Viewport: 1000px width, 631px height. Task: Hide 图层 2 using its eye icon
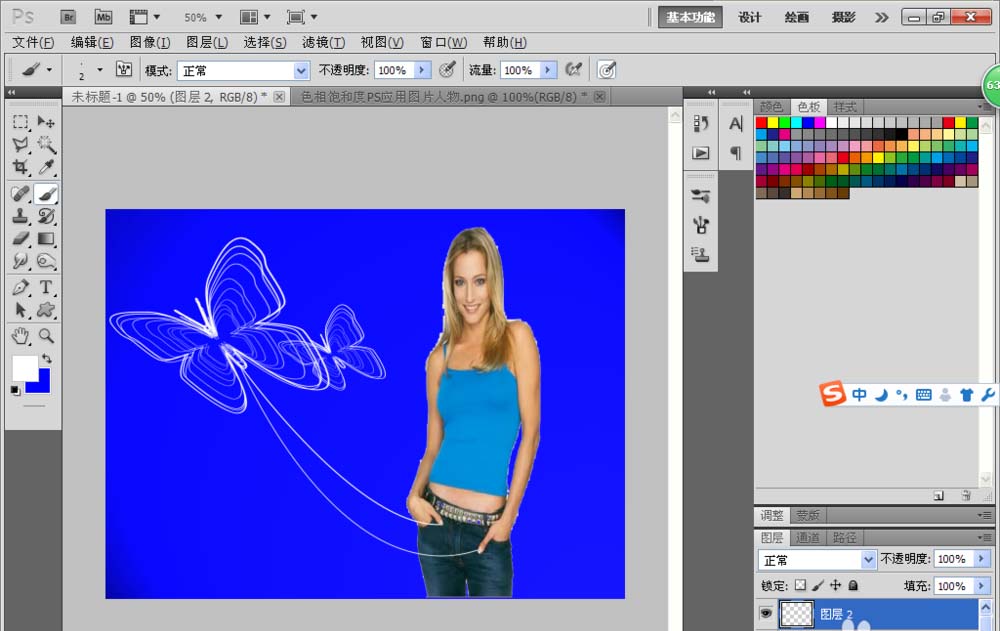[x=767, y=614]
